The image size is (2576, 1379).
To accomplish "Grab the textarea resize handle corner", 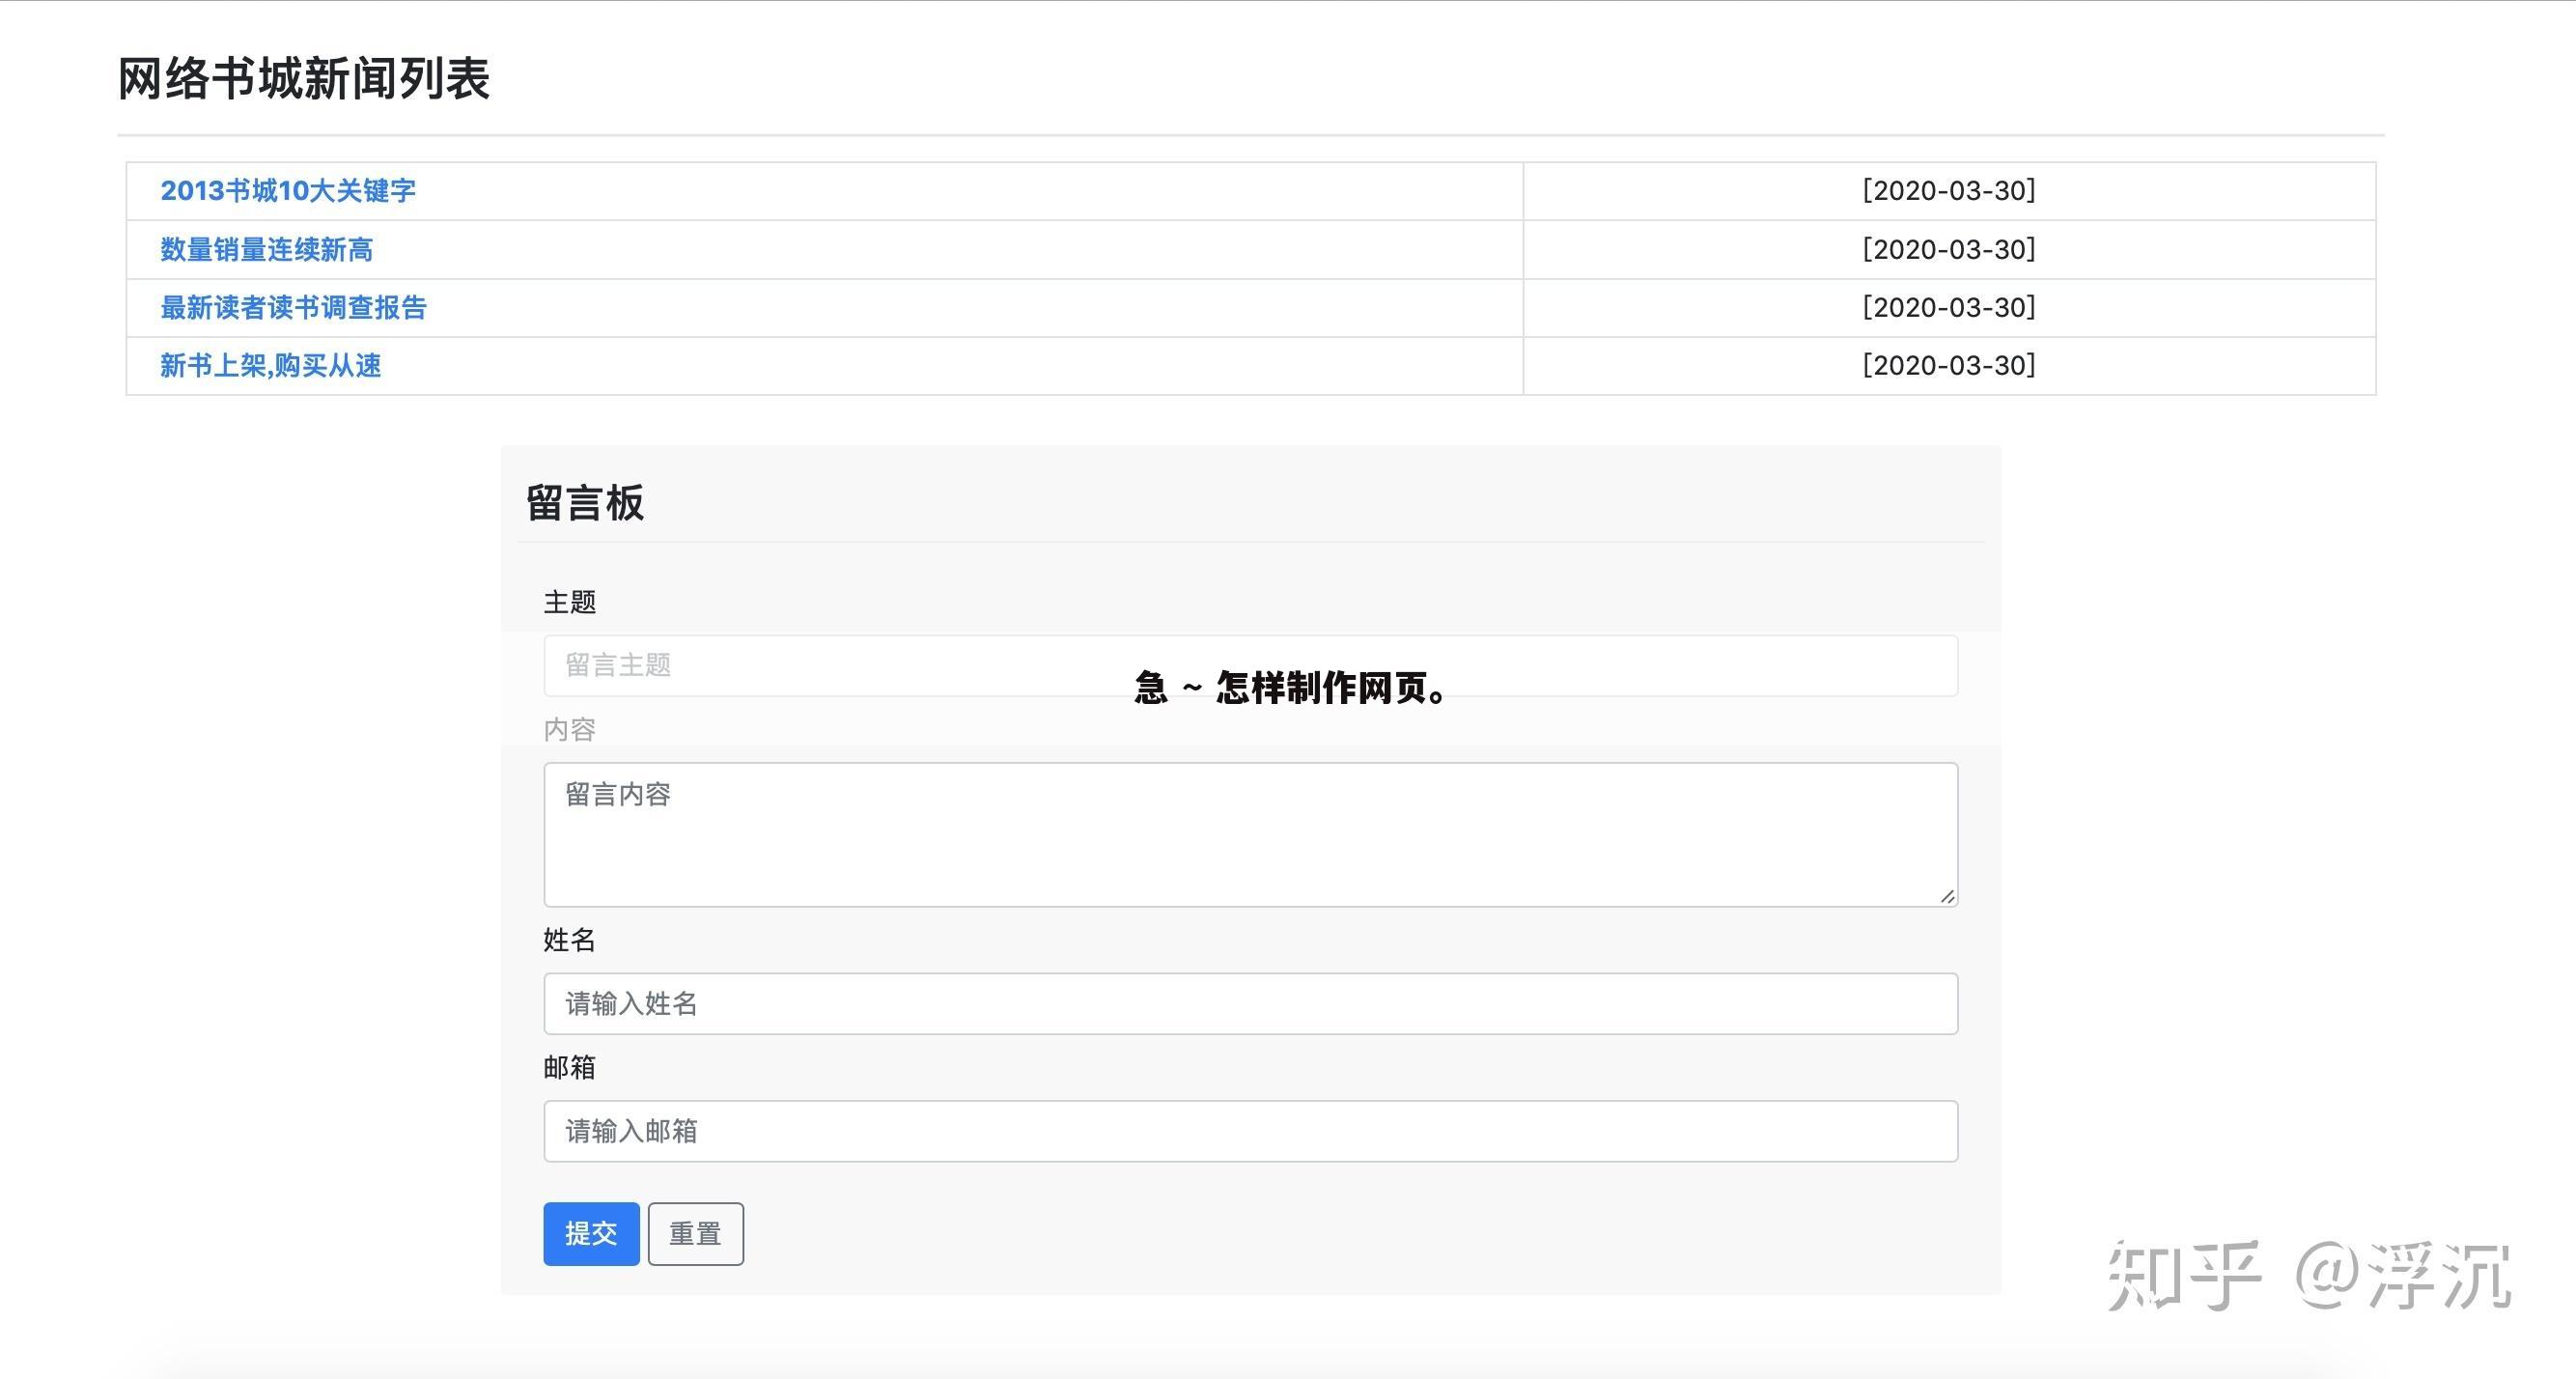I will click(1946, 896).
